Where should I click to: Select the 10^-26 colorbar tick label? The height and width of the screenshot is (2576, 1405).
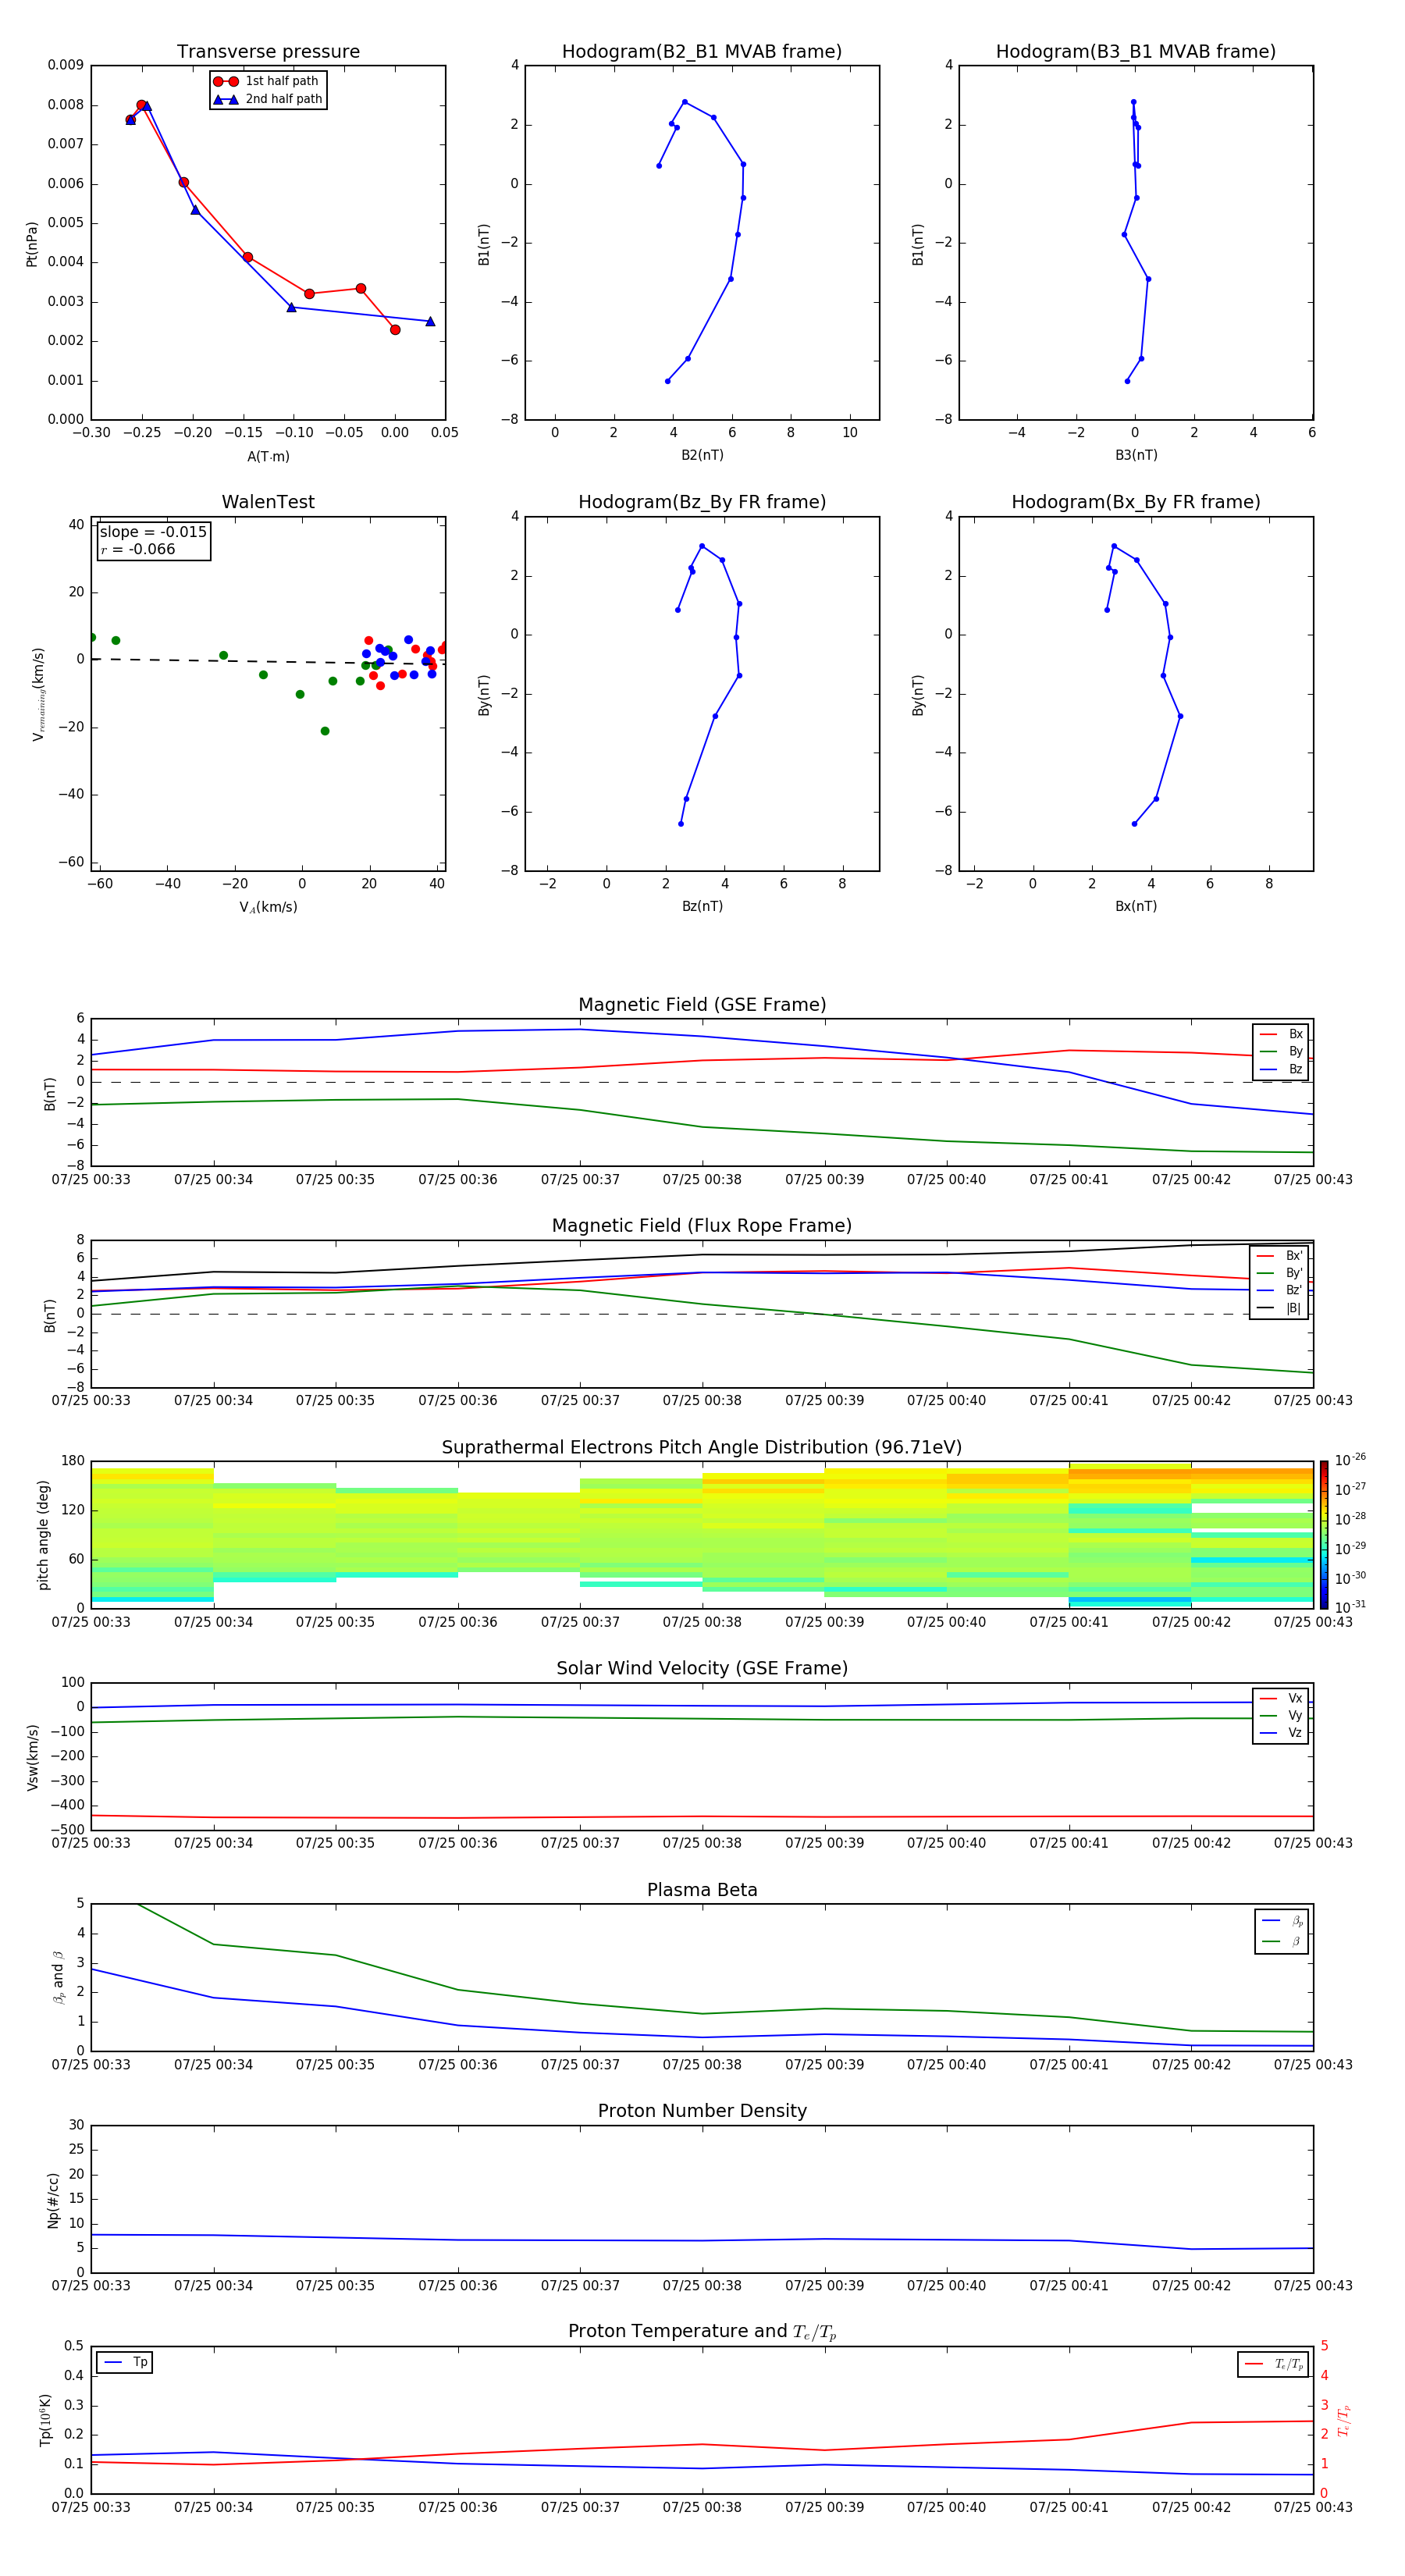(1350, 1460)
